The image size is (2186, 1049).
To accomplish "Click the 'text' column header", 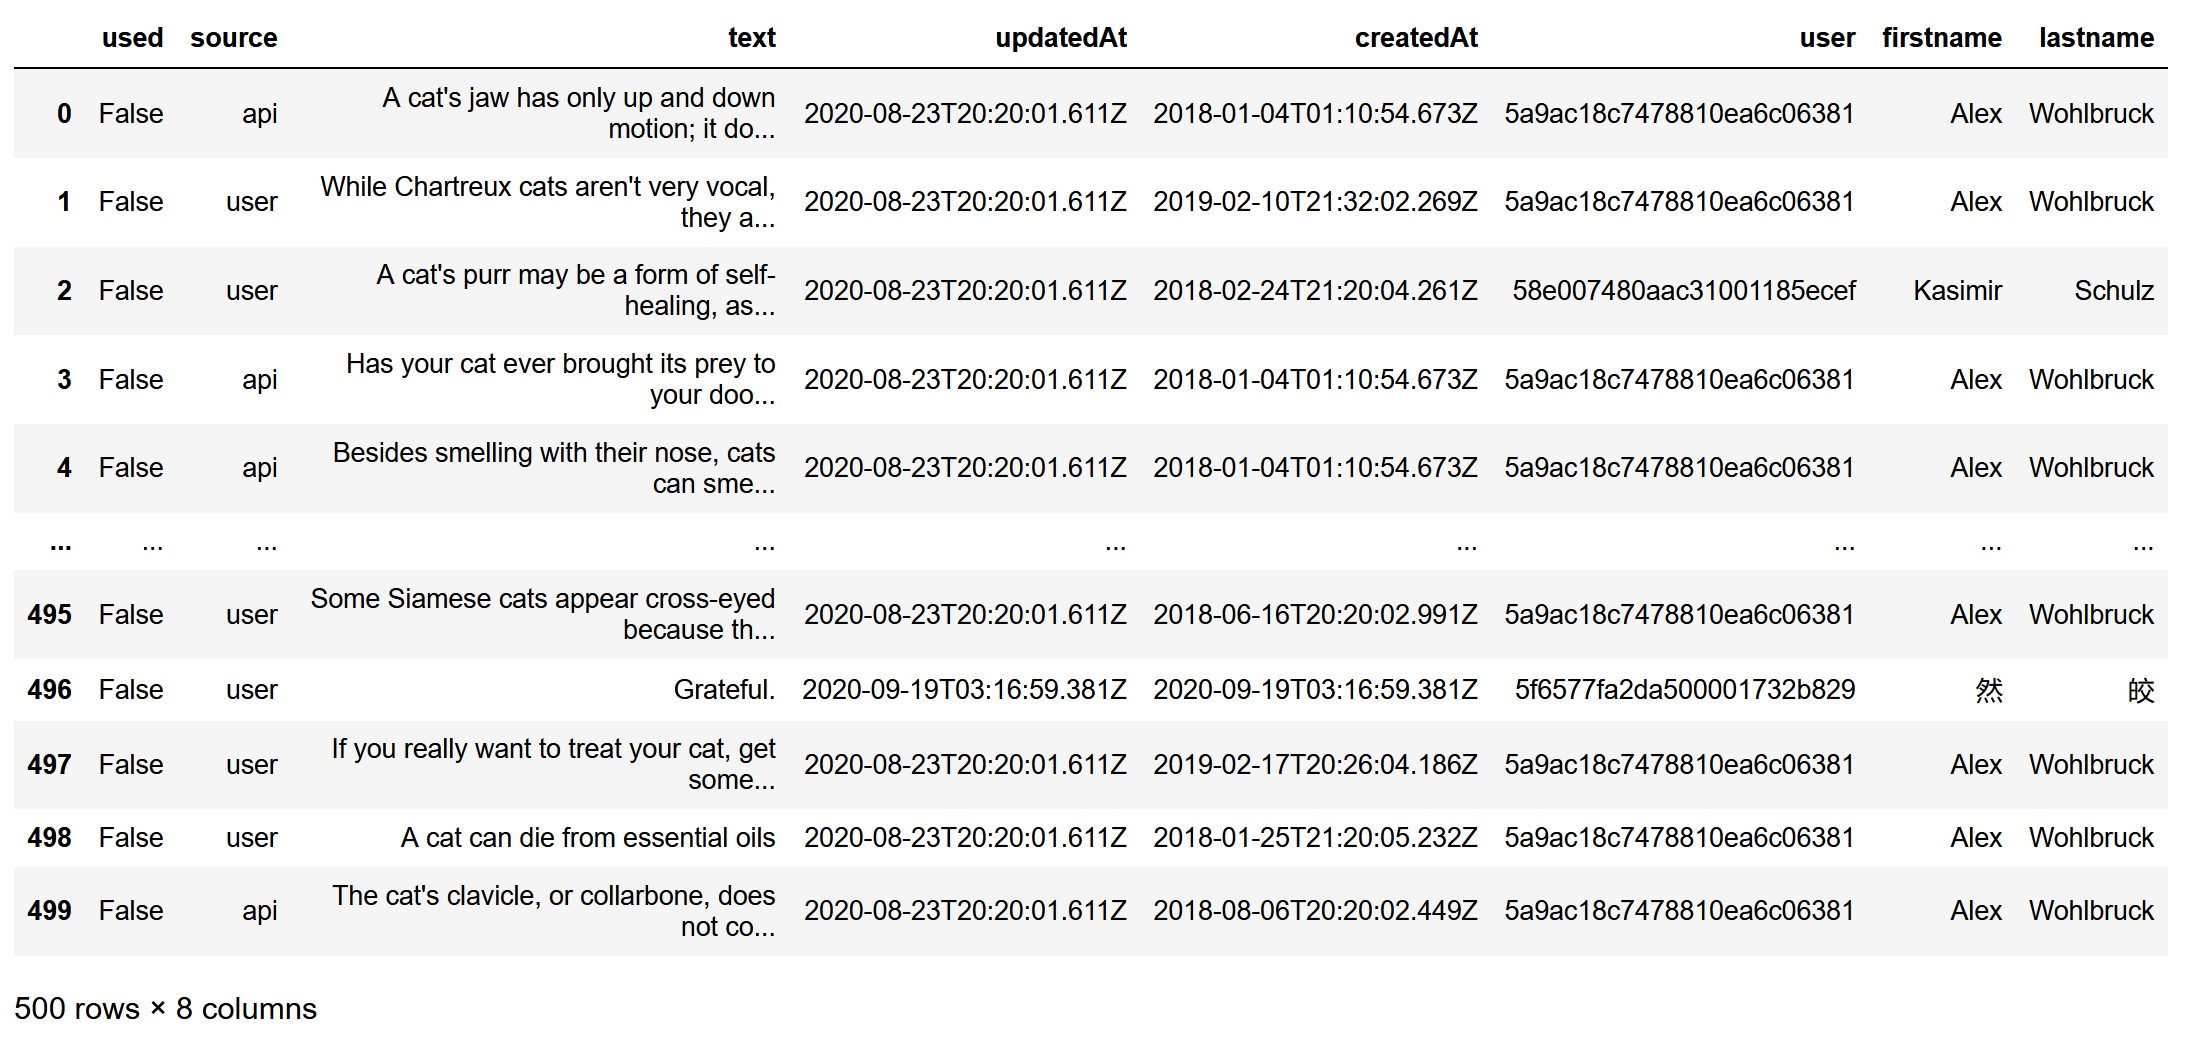I will coord(752,38).
